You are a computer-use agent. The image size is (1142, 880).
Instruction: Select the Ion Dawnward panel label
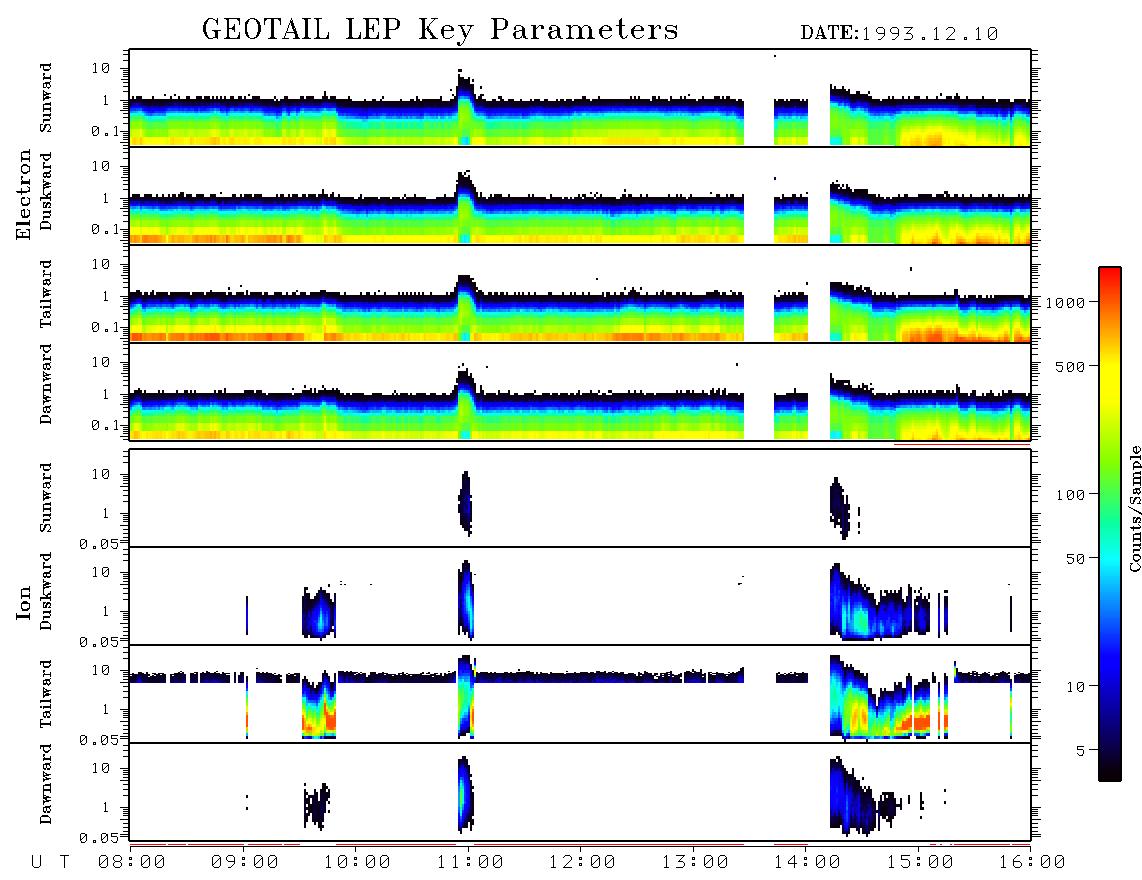(x=46, y=784)
